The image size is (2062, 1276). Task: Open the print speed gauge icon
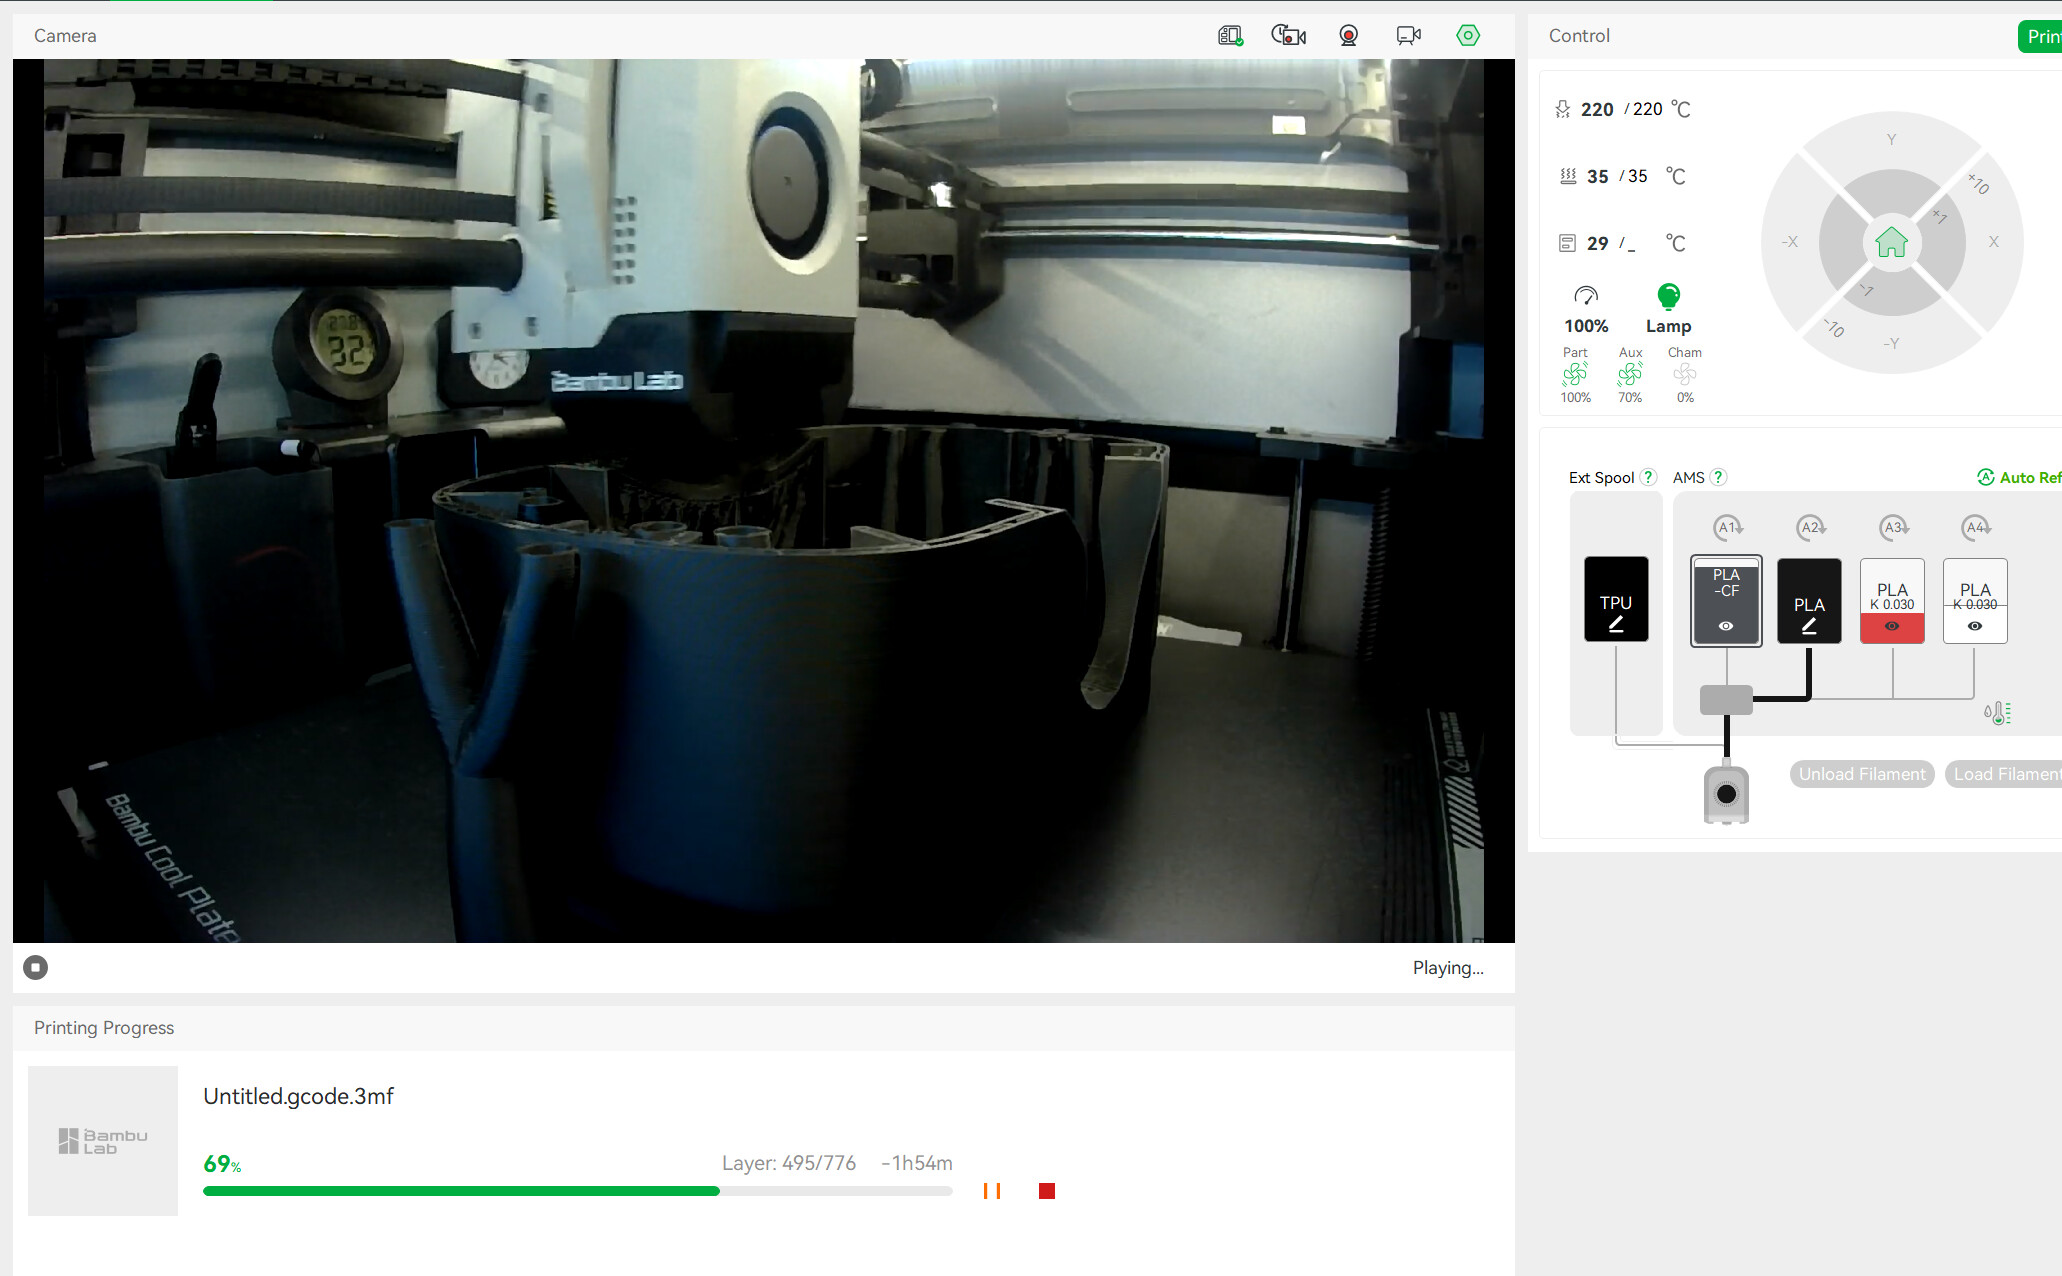click(1586, 296)
